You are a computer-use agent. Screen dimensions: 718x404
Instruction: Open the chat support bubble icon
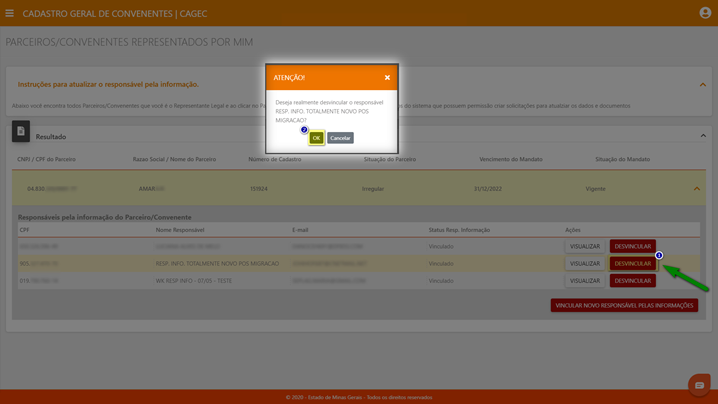click(699, 385)
